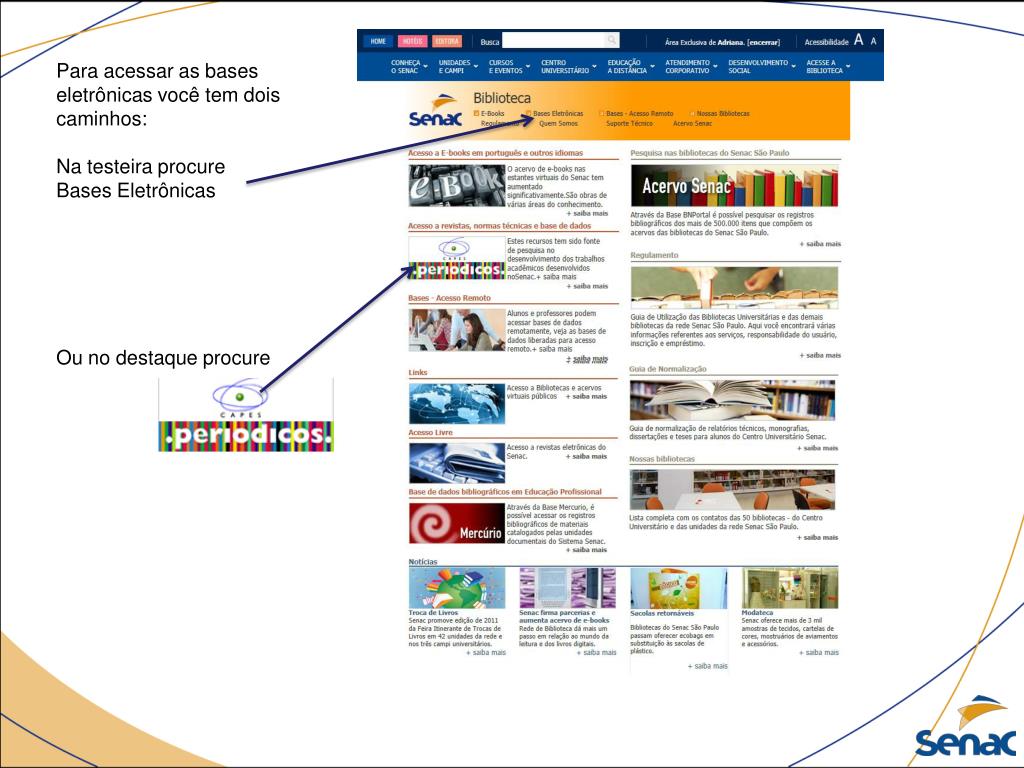
Task: Open Nossas Bibliotecas in the Biblioteca menu
Action: (723, 114)
